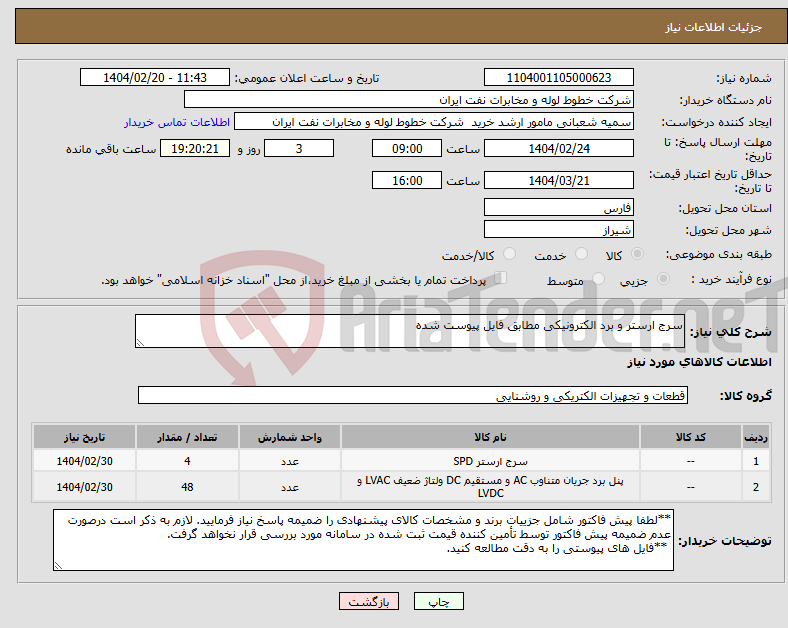Click the validity time field 16:00
788x628 pixels.
(407, 180)
